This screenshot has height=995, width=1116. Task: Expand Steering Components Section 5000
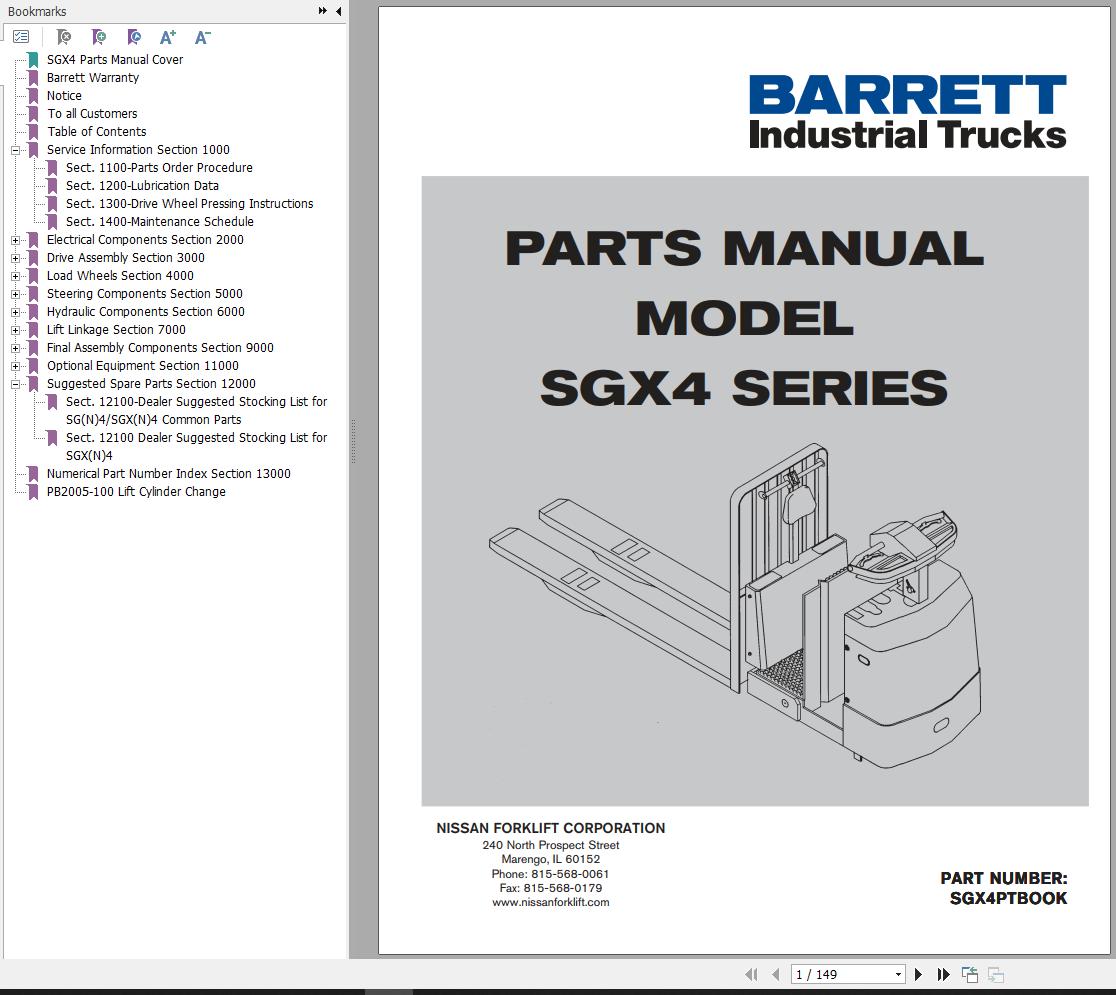pos(16,294)
